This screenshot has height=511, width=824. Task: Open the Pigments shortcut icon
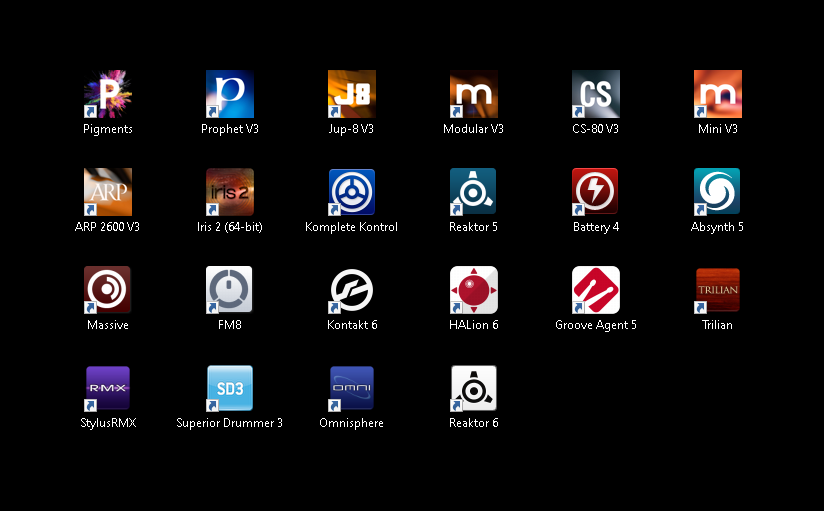point(108,94)
